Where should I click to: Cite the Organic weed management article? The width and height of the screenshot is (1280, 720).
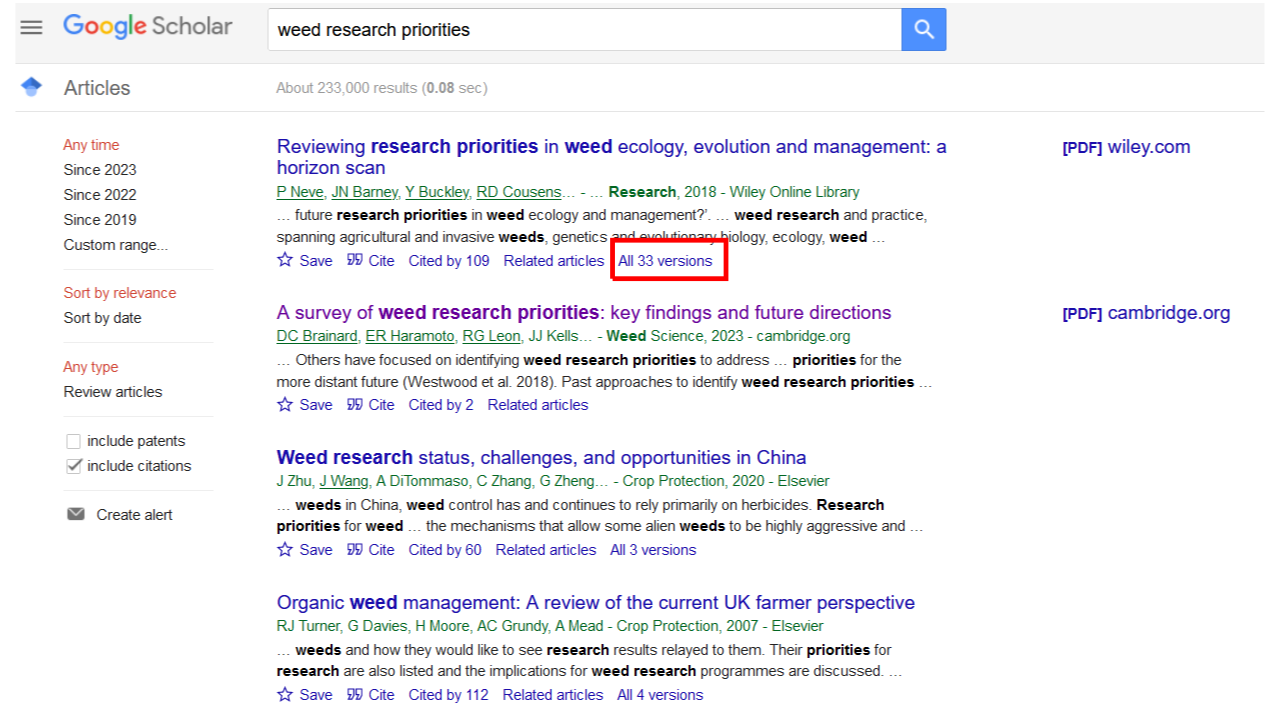click(x=371, y=695)
